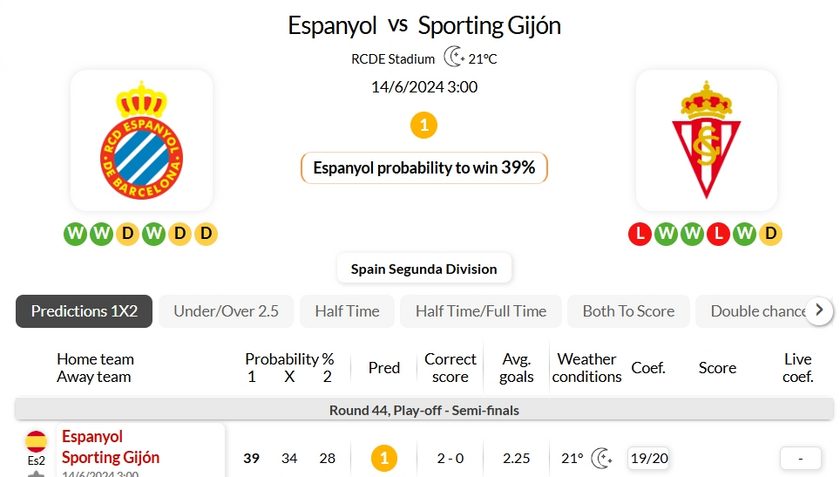
Task: Click the Spain Segunda Division button
Action: [x=424, y=269]
